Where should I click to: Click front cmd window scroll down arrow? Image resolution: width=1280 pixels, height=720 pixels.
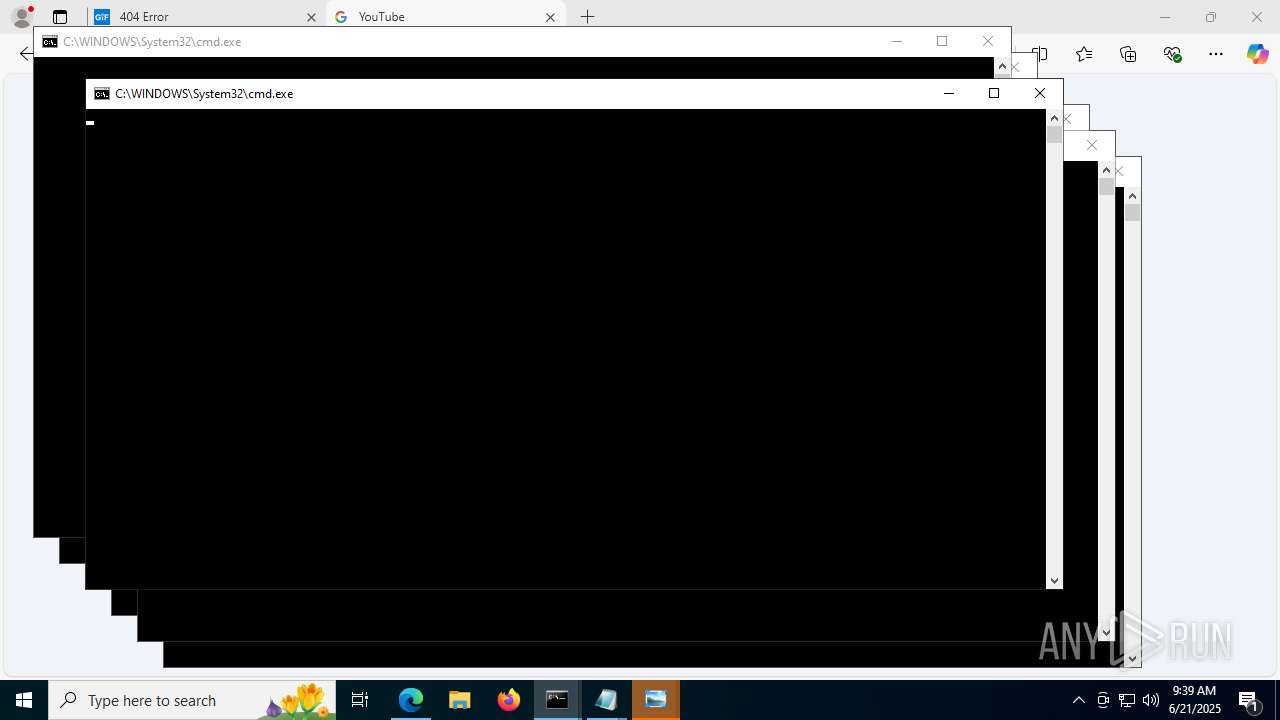click(x=1054, y=581)
